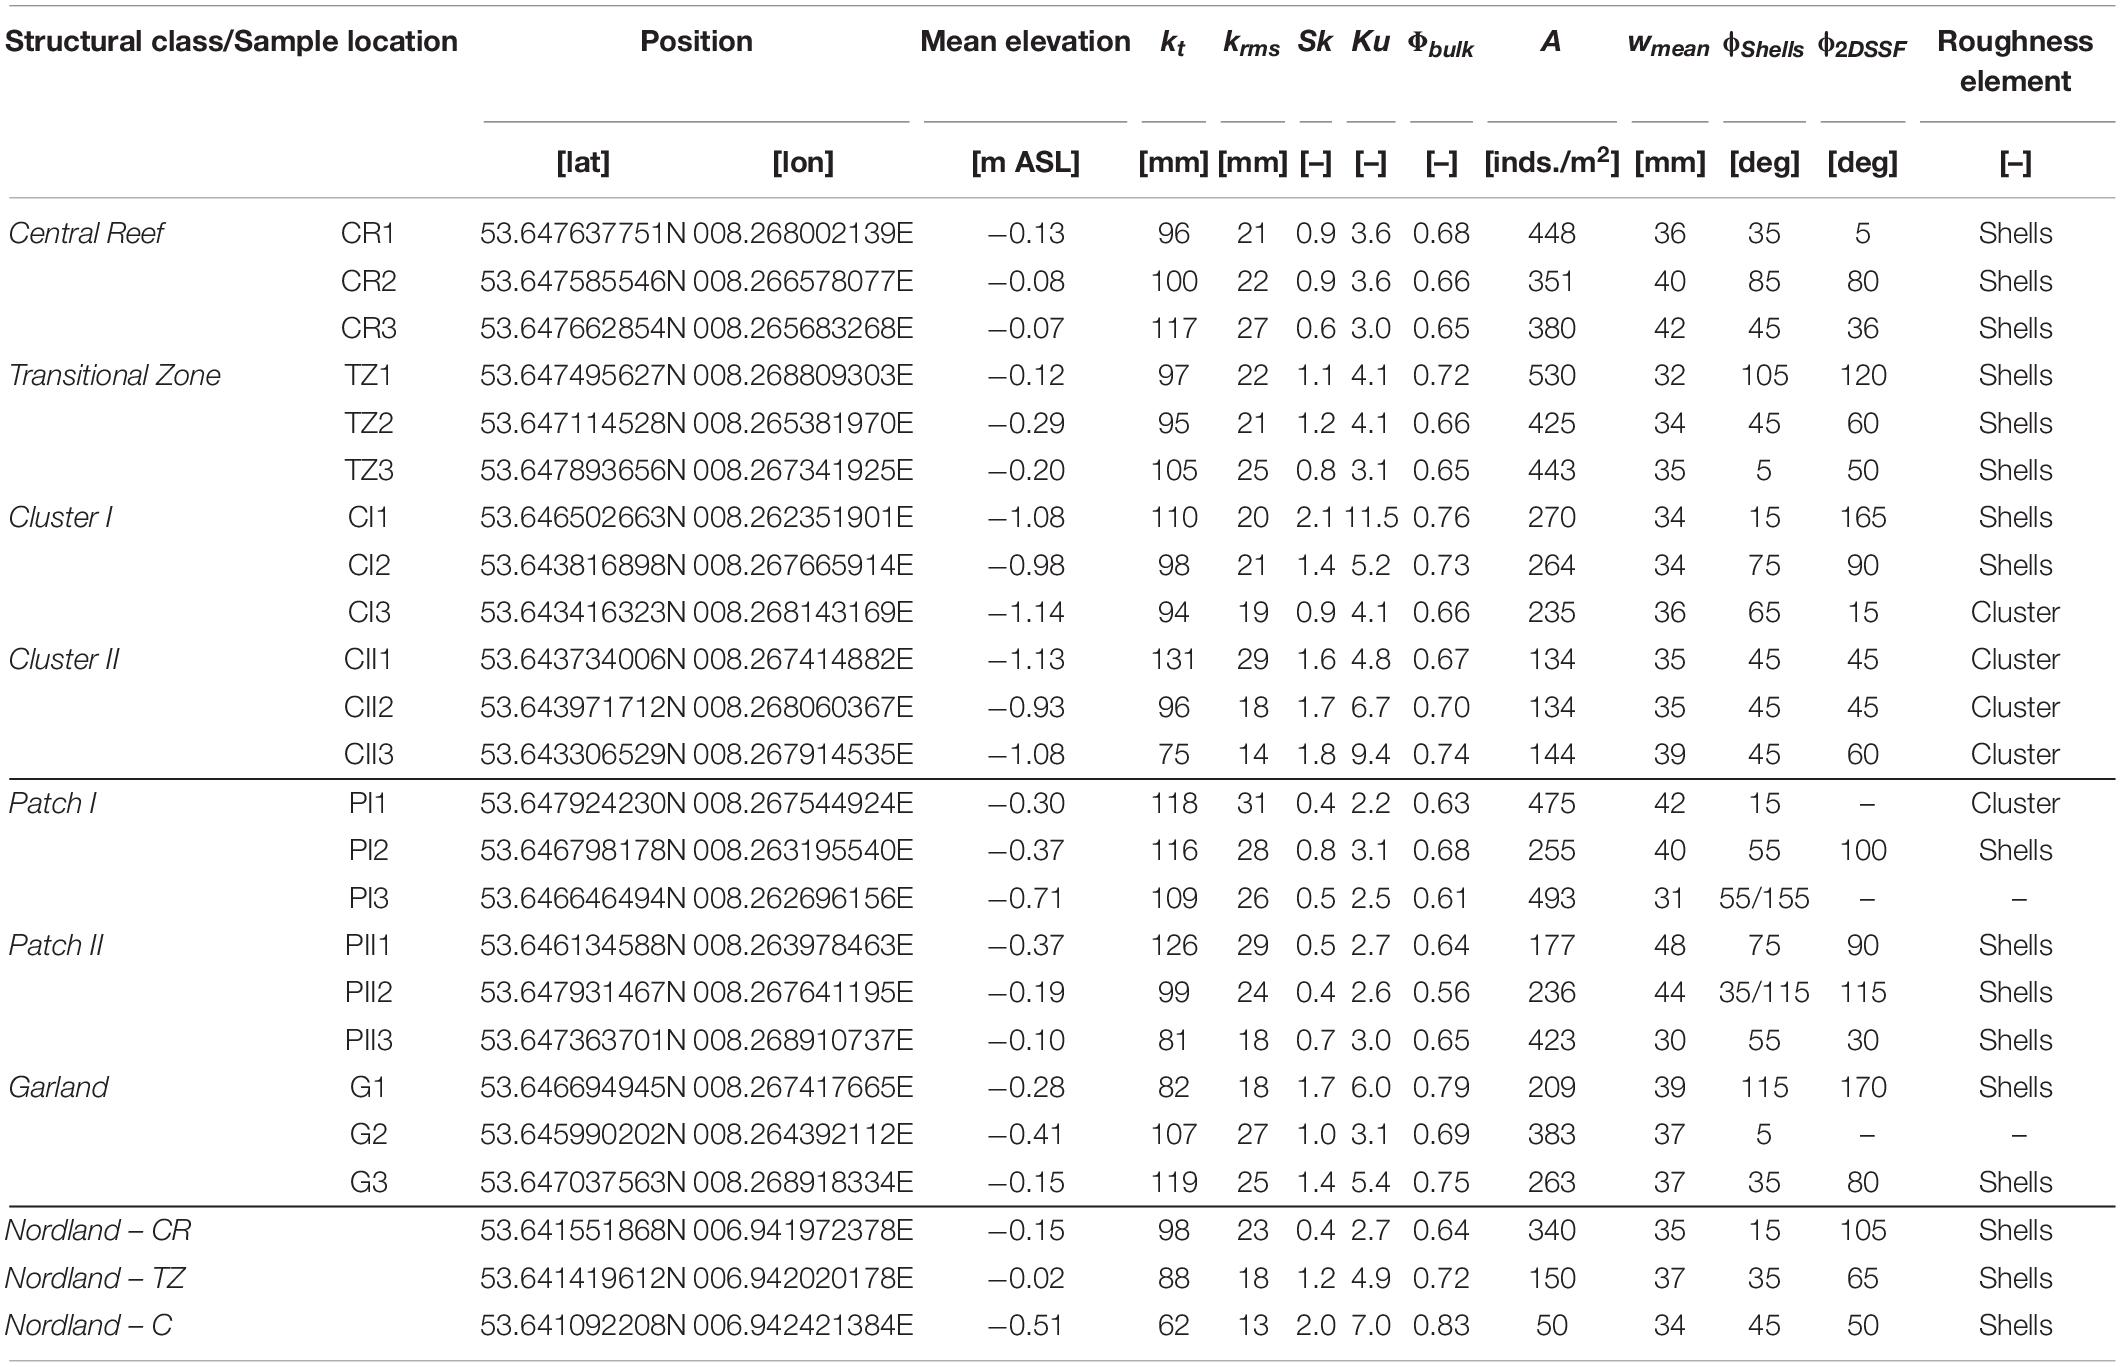
Task: Select sample code 'CR3'
Action: pyautogui.click(x=368, y=329)
